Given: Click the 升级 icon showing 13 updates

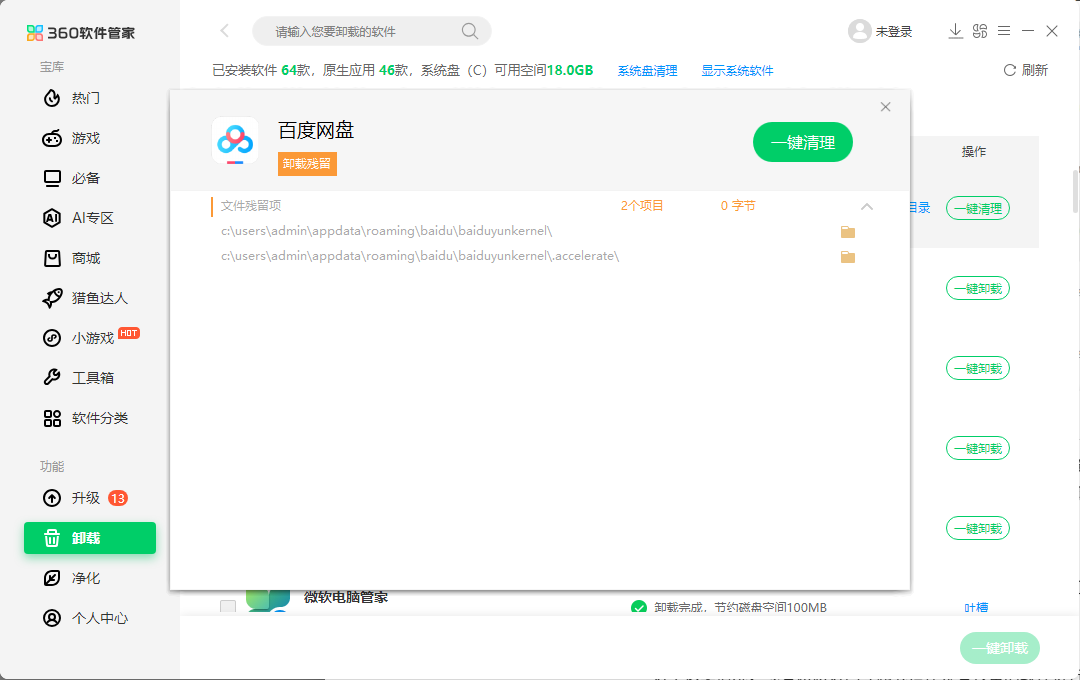Looking at the screenshot, I should tap(51, 498).
